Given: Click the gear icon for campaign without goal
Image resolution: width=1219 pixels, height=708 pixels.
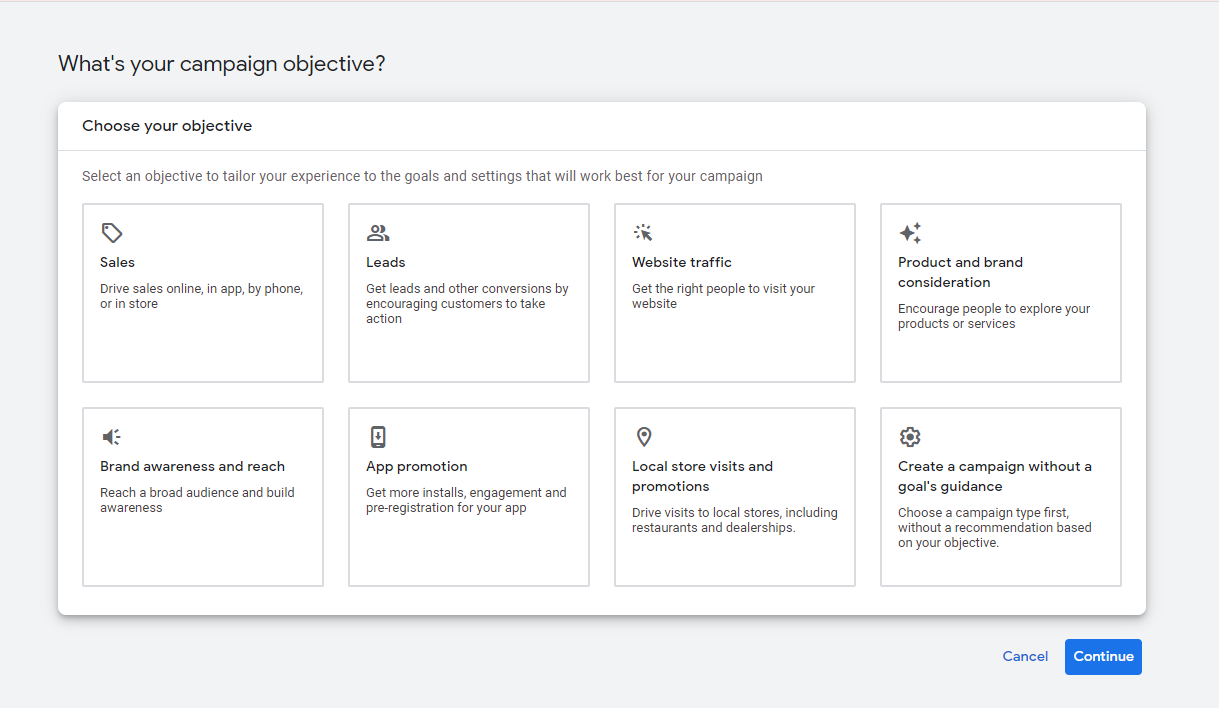Looking at the screenshot, I should pos(909,437).
